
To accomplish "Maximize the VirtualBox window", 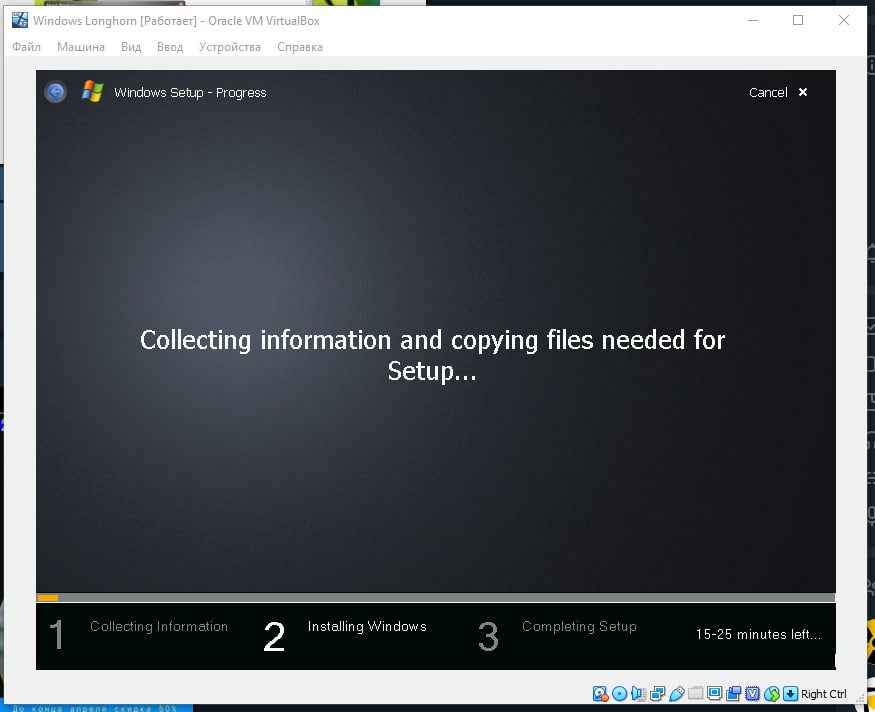I will 798,21.
